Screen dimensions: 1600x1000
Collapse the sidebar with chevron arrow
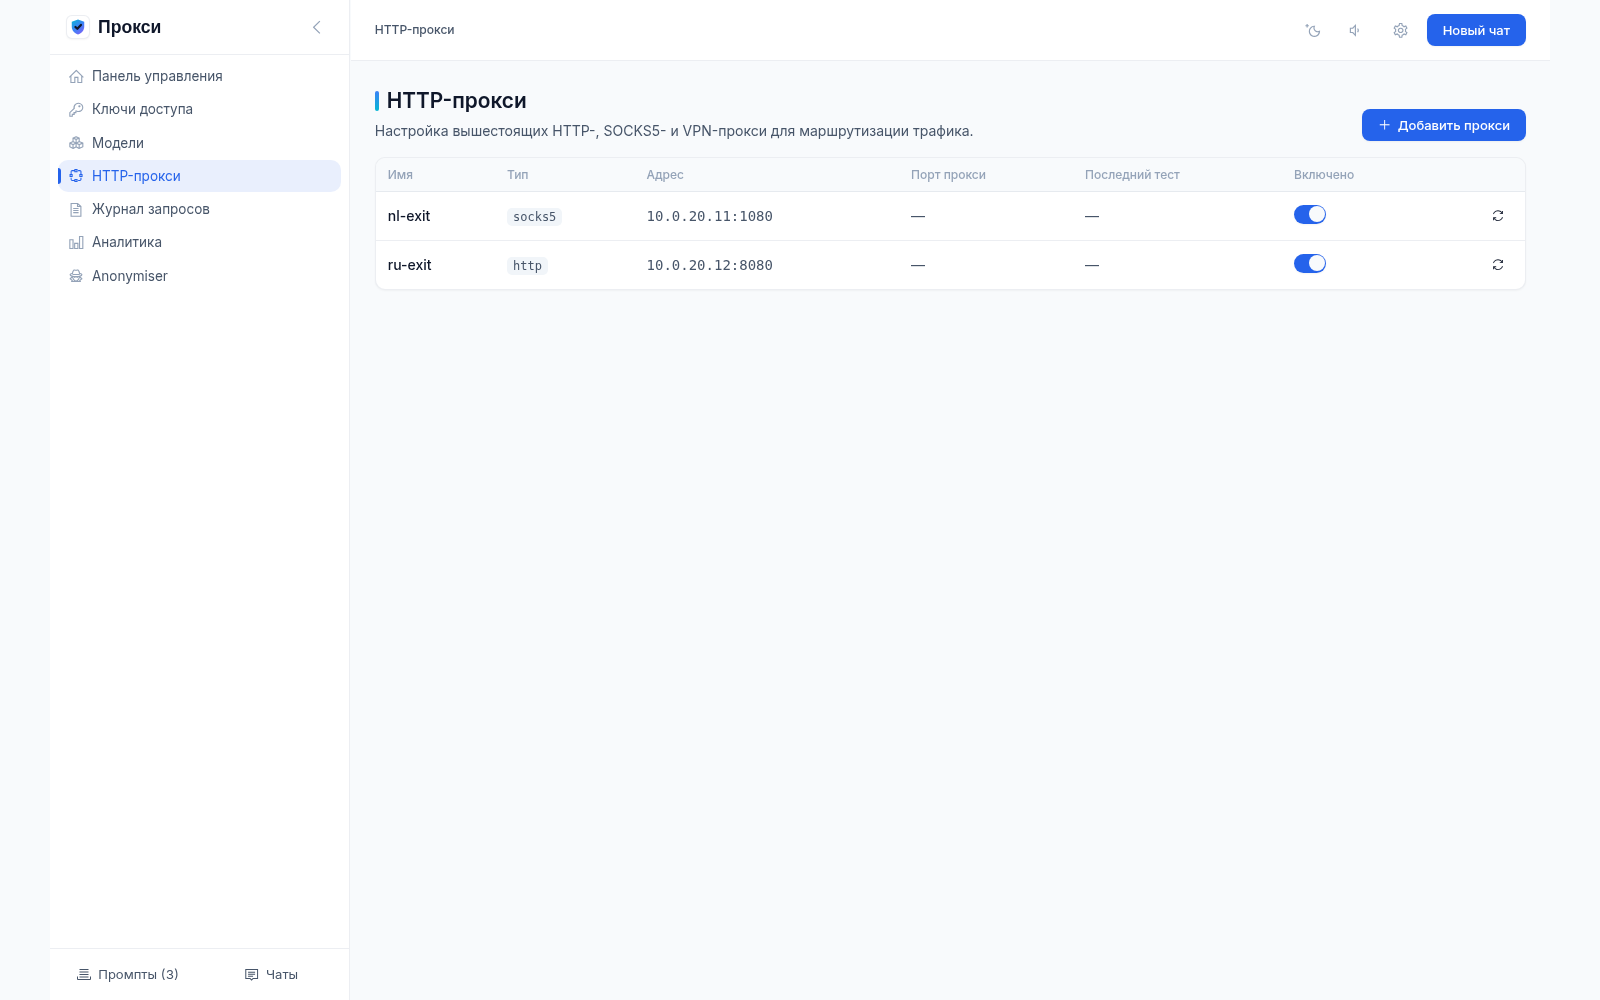pyautogui.click(x=317, y=27)
